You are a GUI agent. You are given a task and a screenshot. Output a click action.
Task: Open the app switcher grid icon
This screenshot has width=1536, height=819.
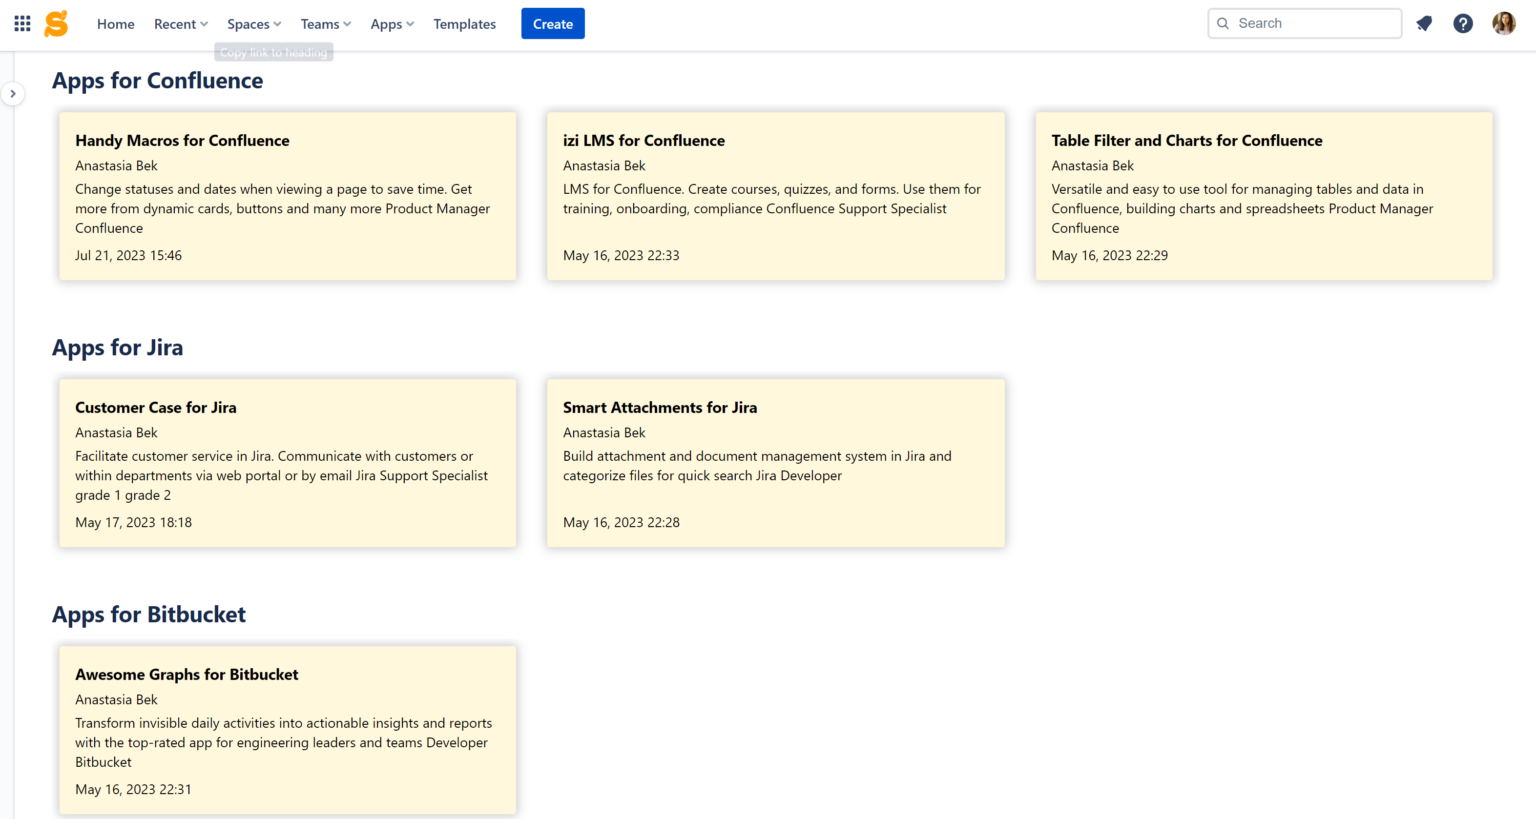tap(21, 23)
